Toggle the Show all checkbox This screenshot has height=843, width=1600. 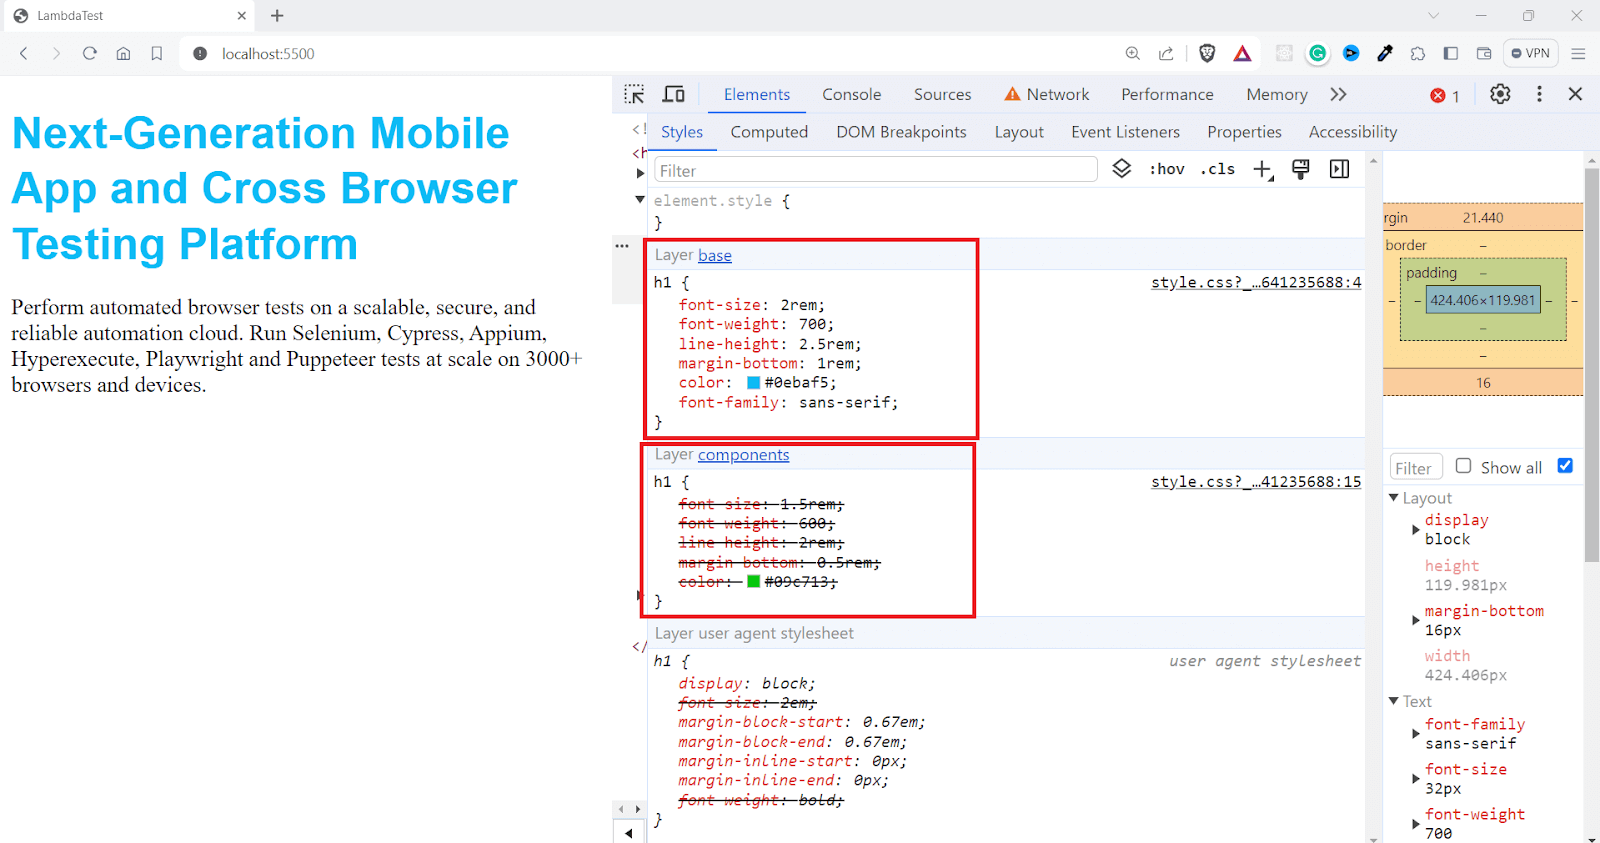tap(1464, 466)
